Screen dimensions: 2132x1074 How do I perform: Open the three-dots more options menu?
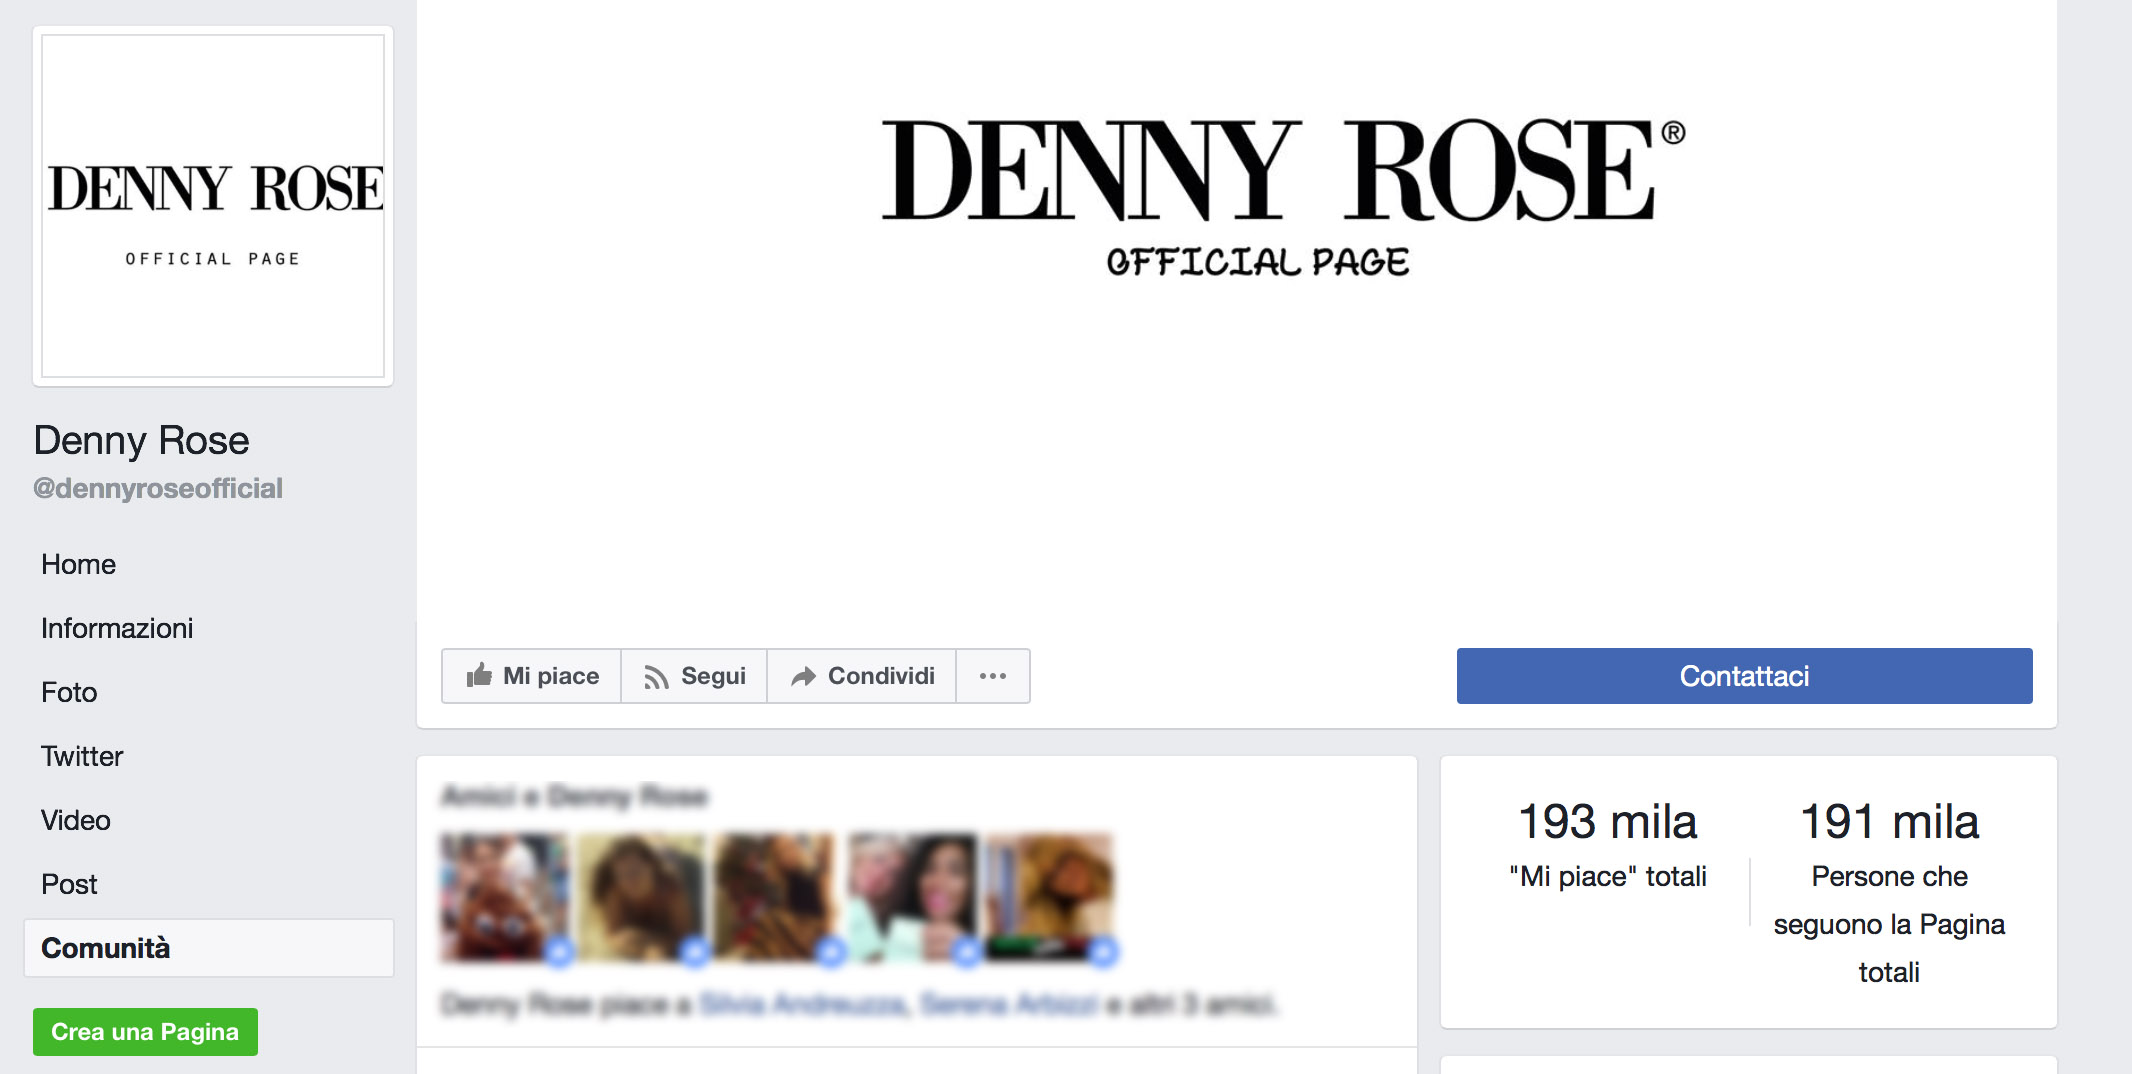pos(993,676)
